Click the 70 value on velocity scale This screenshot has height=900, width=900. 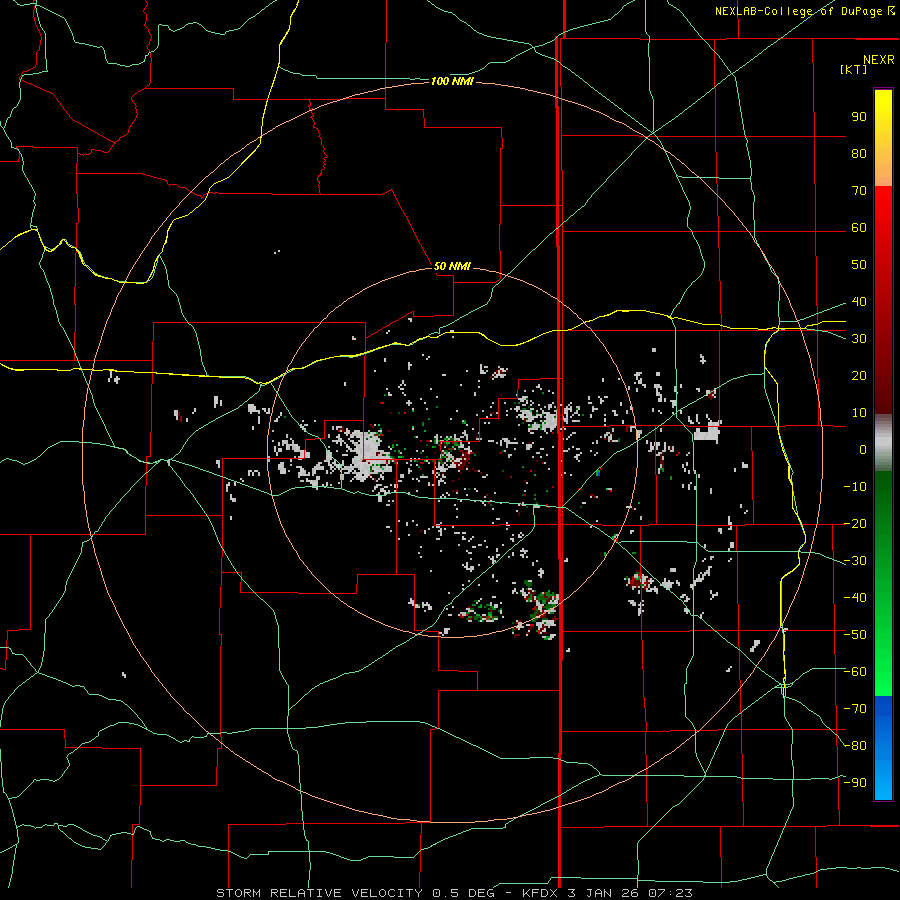859,191
